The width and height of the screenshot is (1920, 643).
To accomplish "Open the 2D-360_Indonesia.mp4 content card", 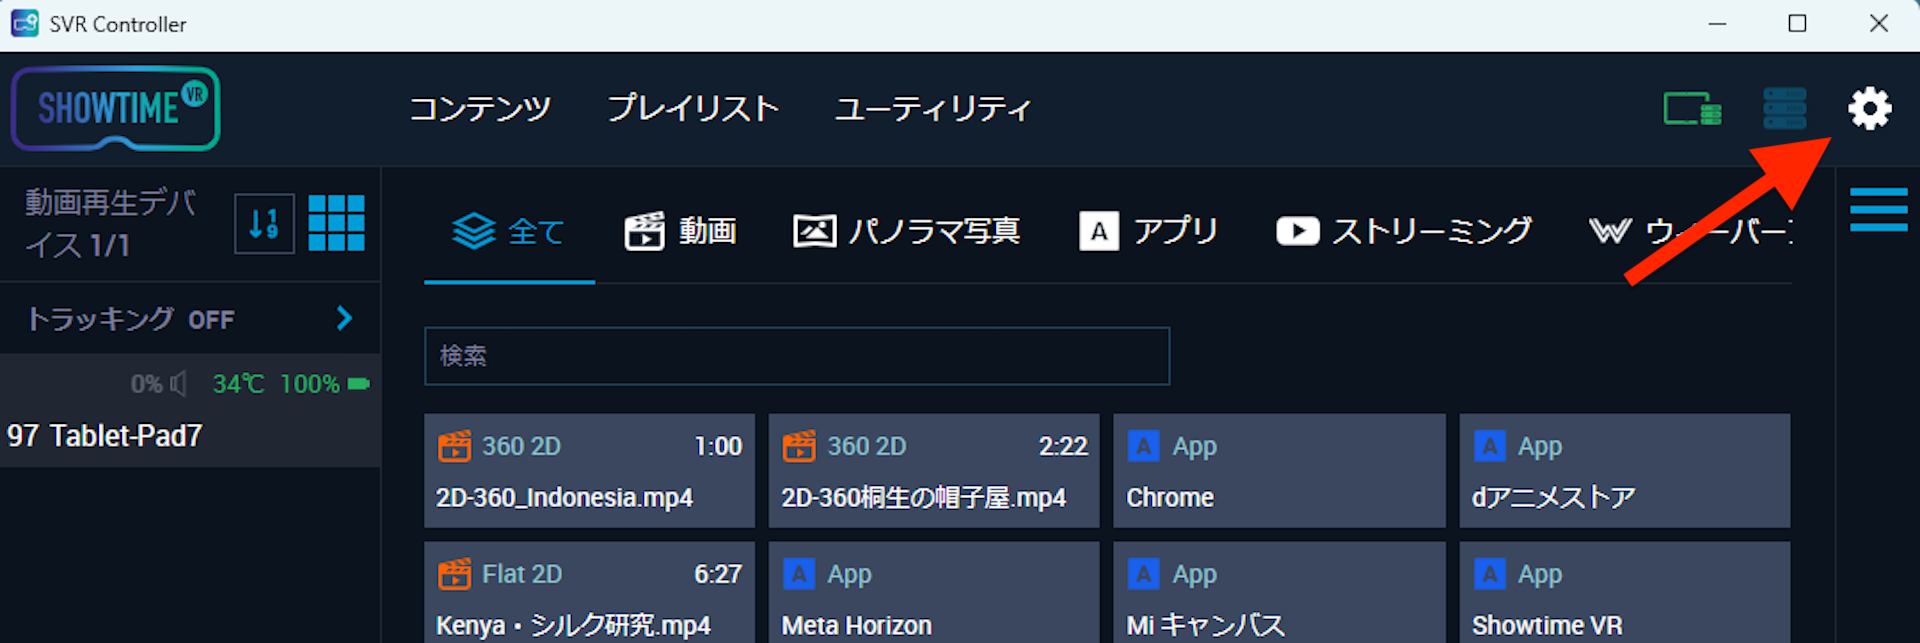I will (589, 471).
